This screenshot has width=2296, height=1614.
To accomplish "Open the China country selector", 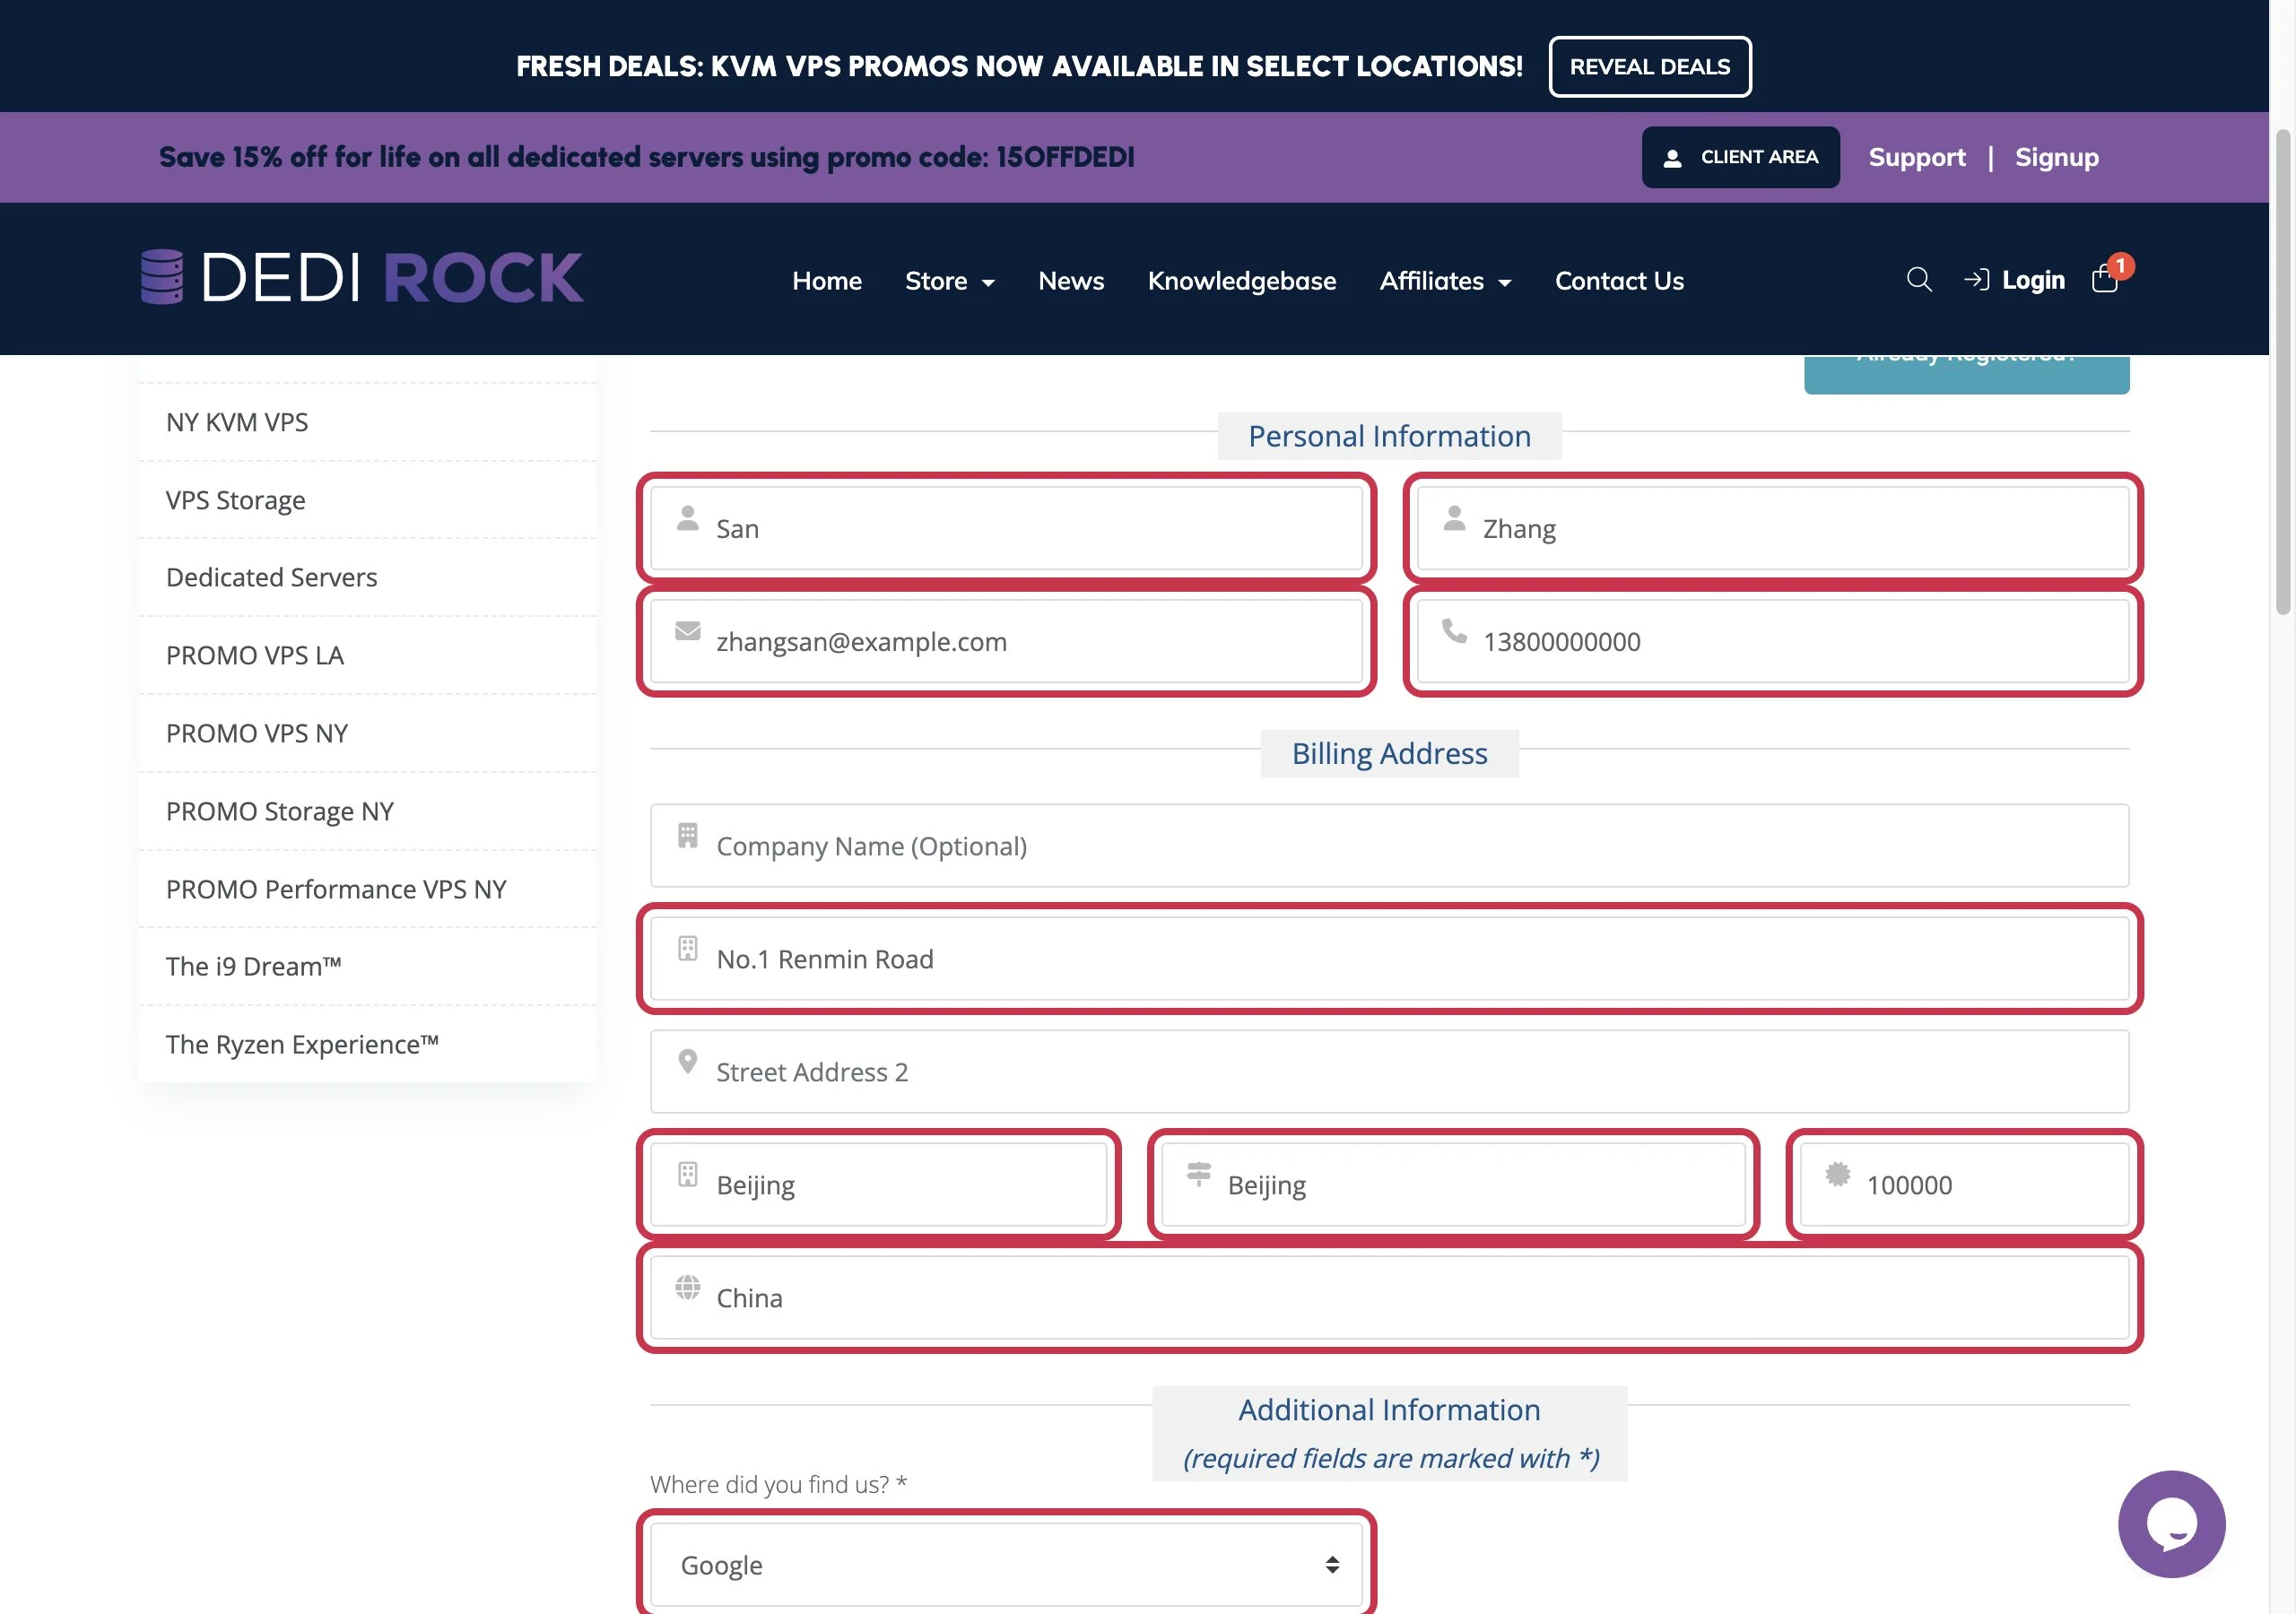I will pyautogui.click(x=1389, y=1297).
